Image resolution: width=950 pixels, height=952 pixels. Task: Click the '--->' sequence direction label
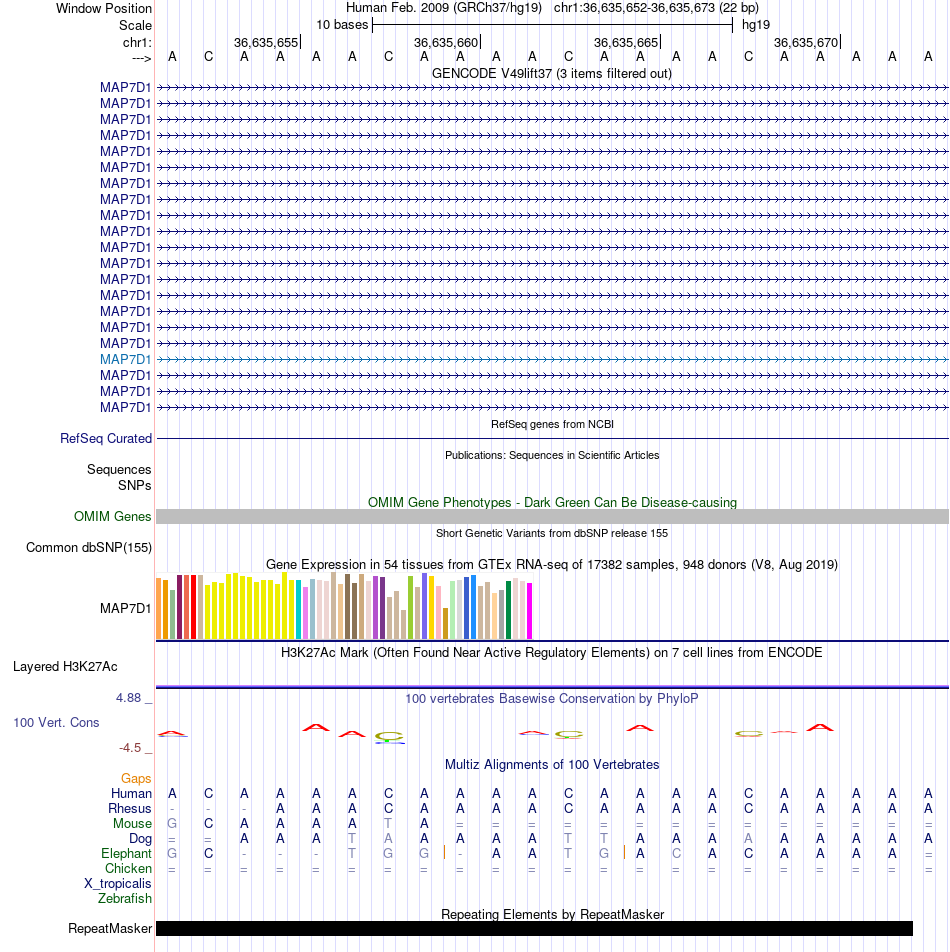click(141, 58)
